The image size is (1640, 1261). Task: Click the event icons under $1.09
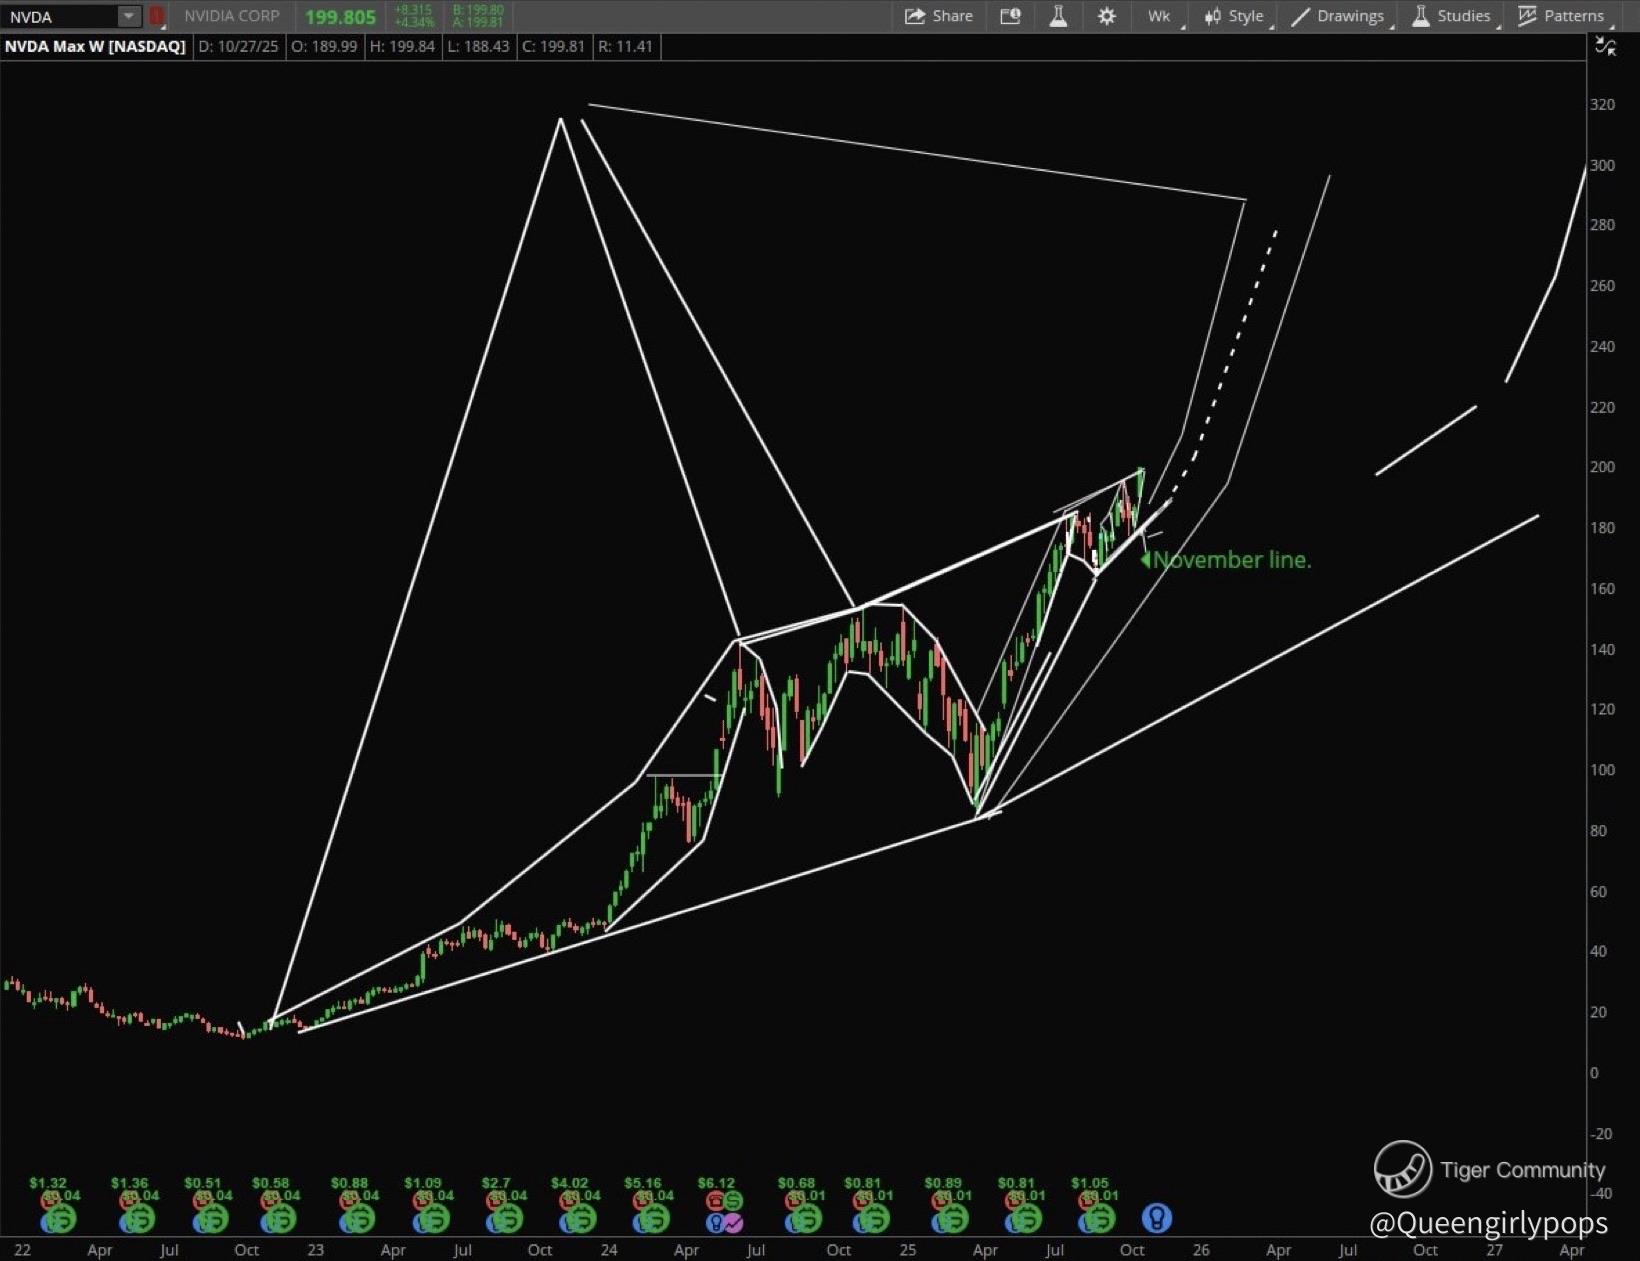(429, 1212)
